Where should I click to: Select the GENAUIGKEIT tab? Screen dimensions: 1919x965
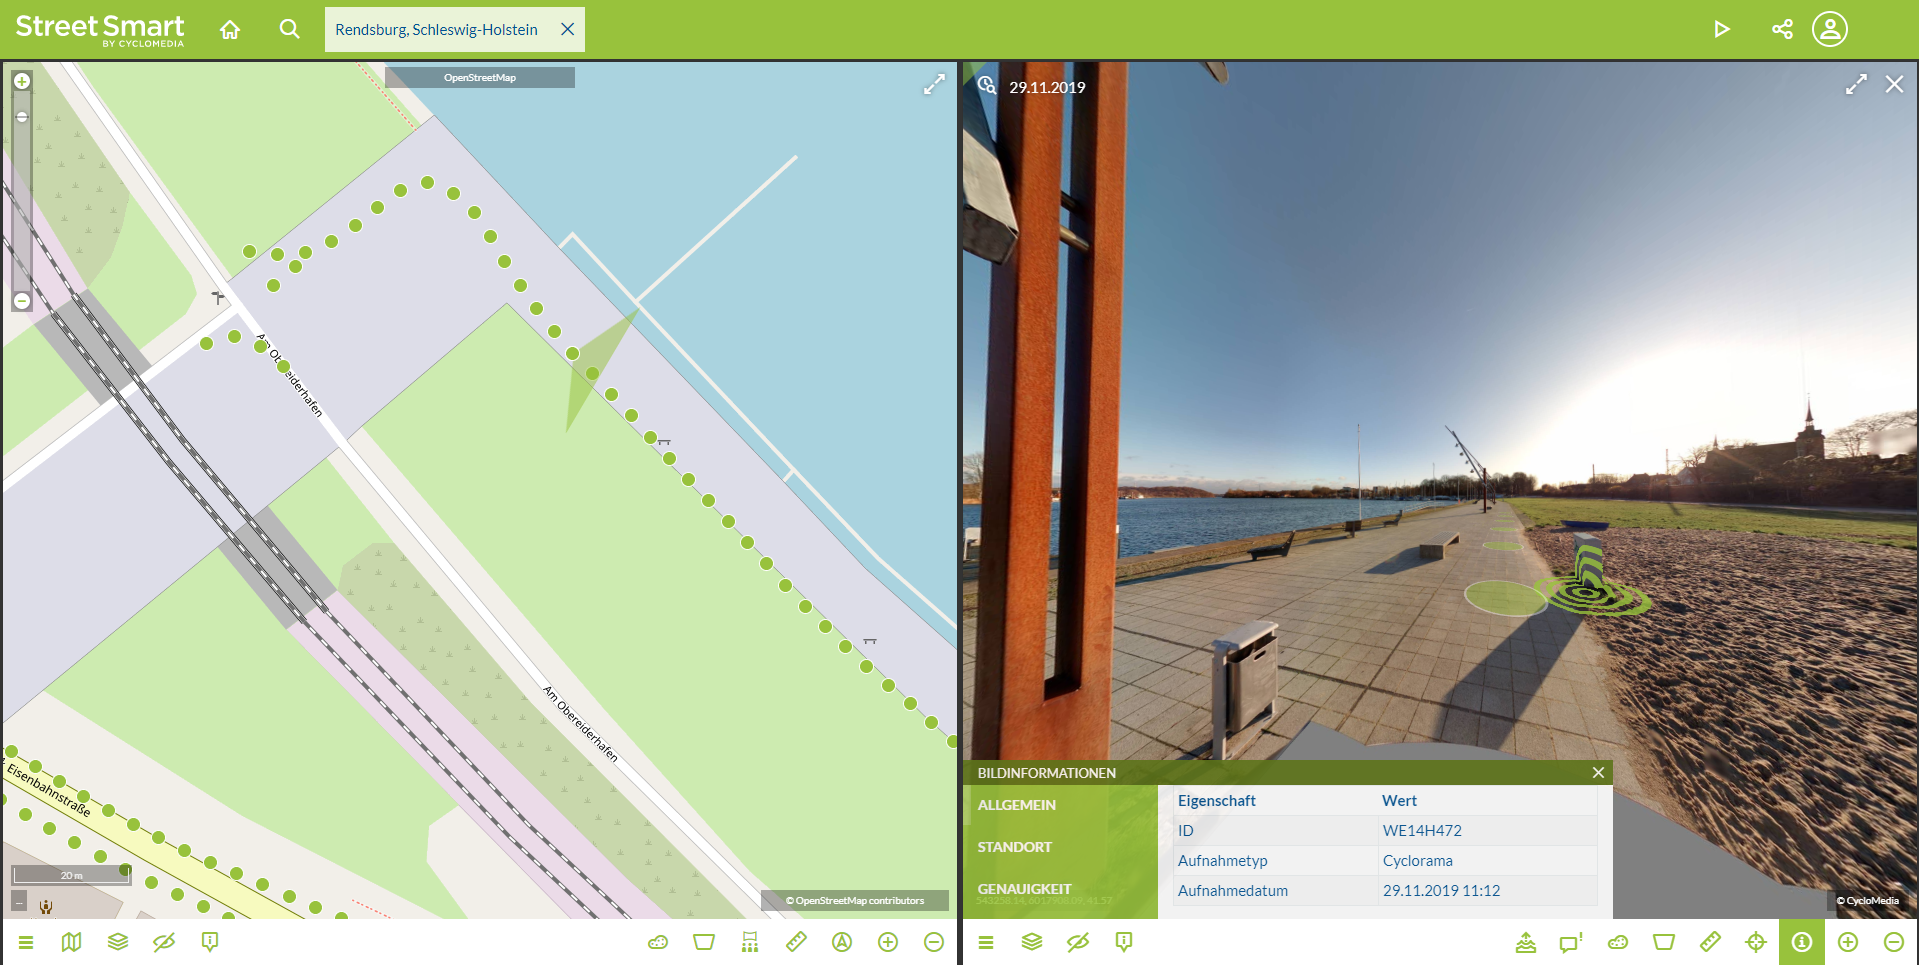tap(1024, 889)
